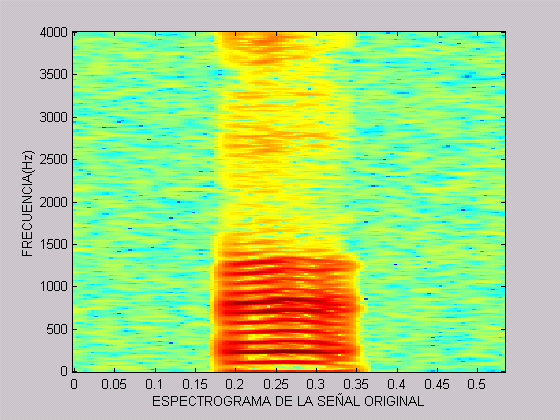Click the 0.35 time tick label
The width and height of the screenshot is (560, 420).
coord(356,384)
